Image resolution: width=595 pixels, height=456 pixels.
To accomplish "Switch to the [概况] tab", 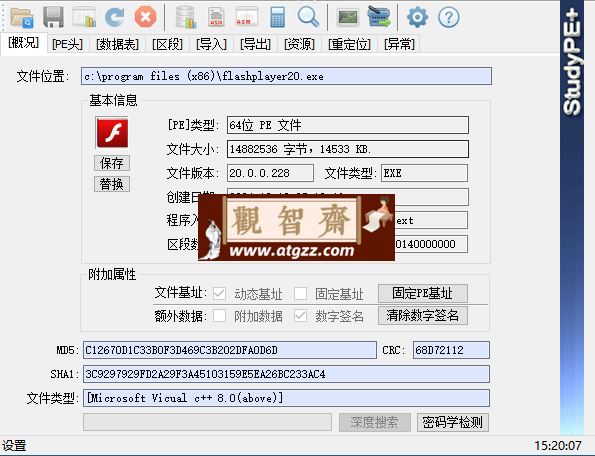I will pyautogui.click(x=24, y=43).
